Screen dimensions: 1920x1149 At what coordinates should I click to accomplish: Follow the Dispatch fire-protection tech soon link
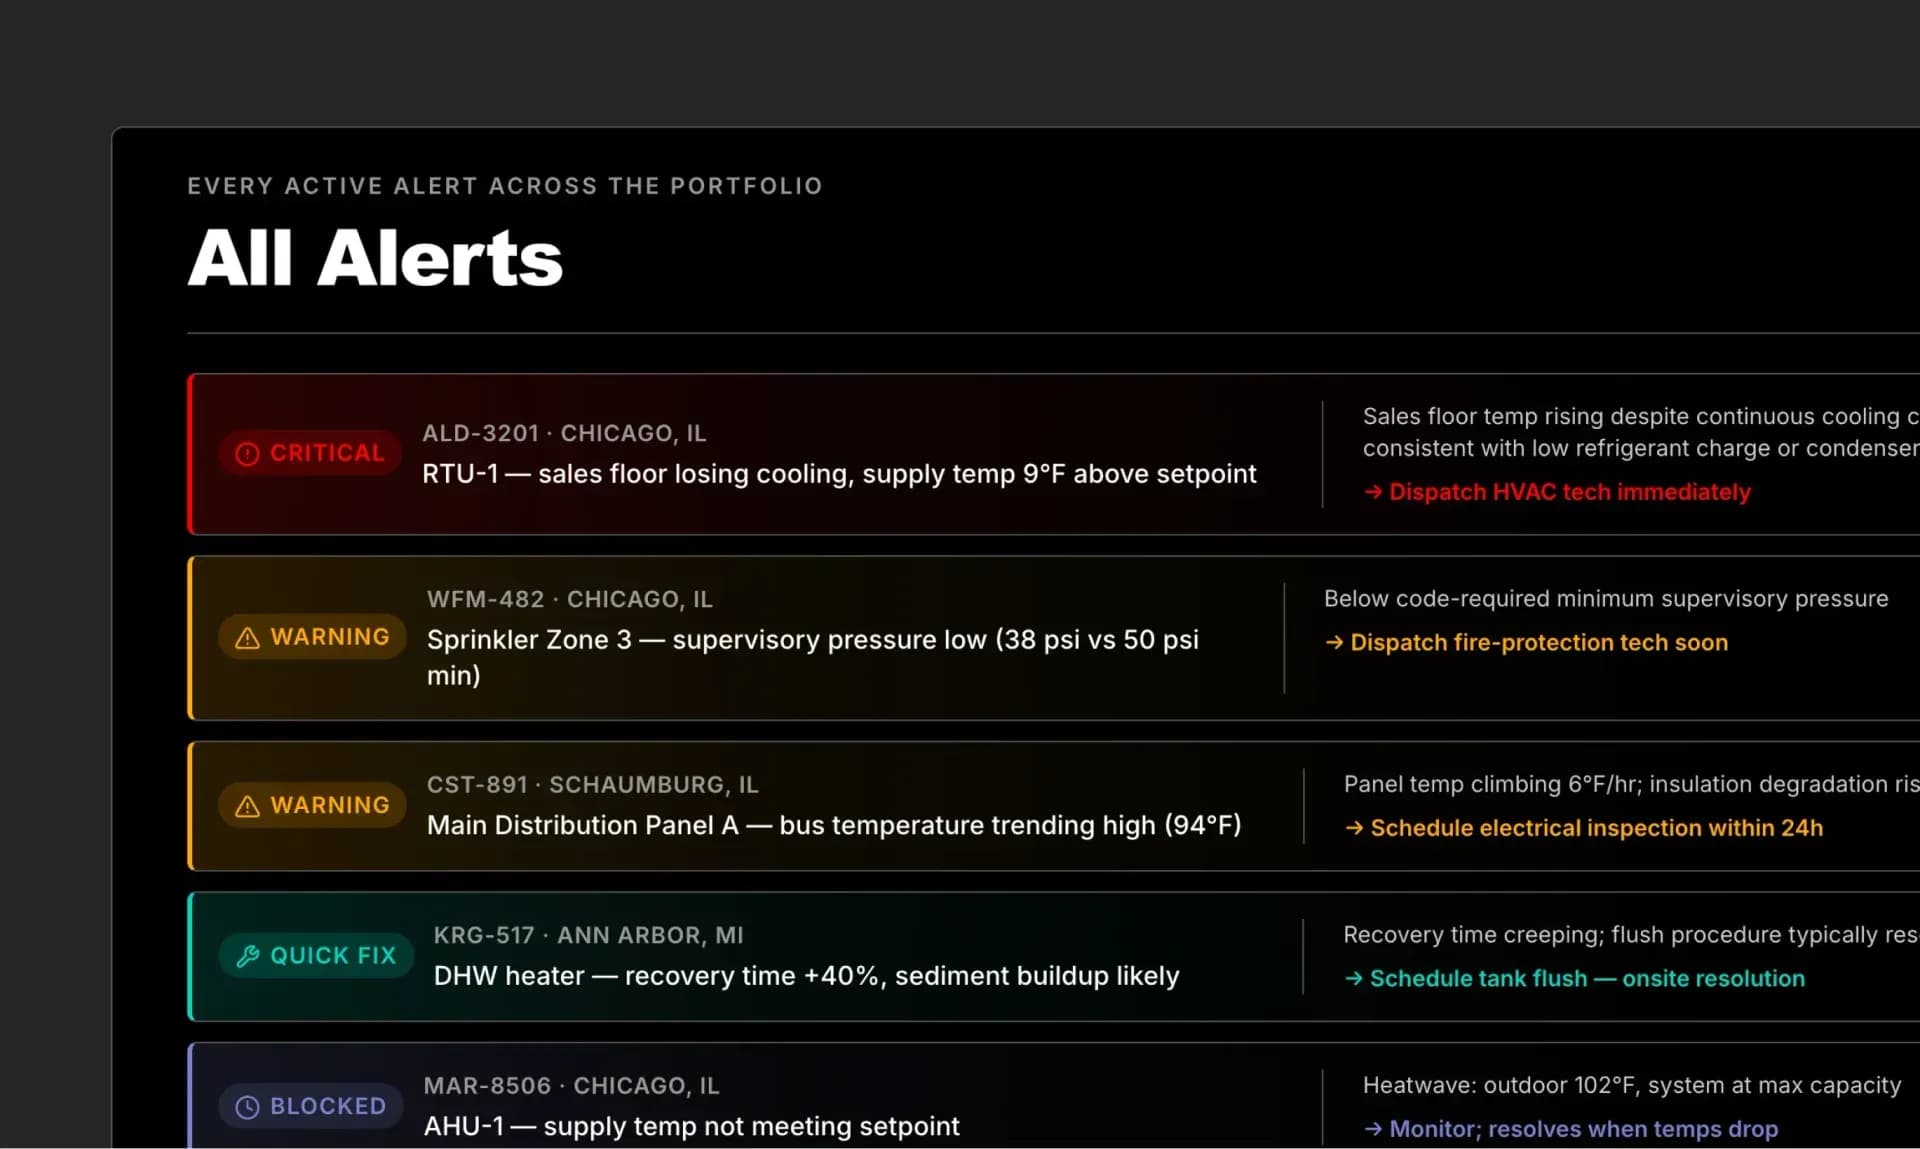click(x=1526, y=642)
